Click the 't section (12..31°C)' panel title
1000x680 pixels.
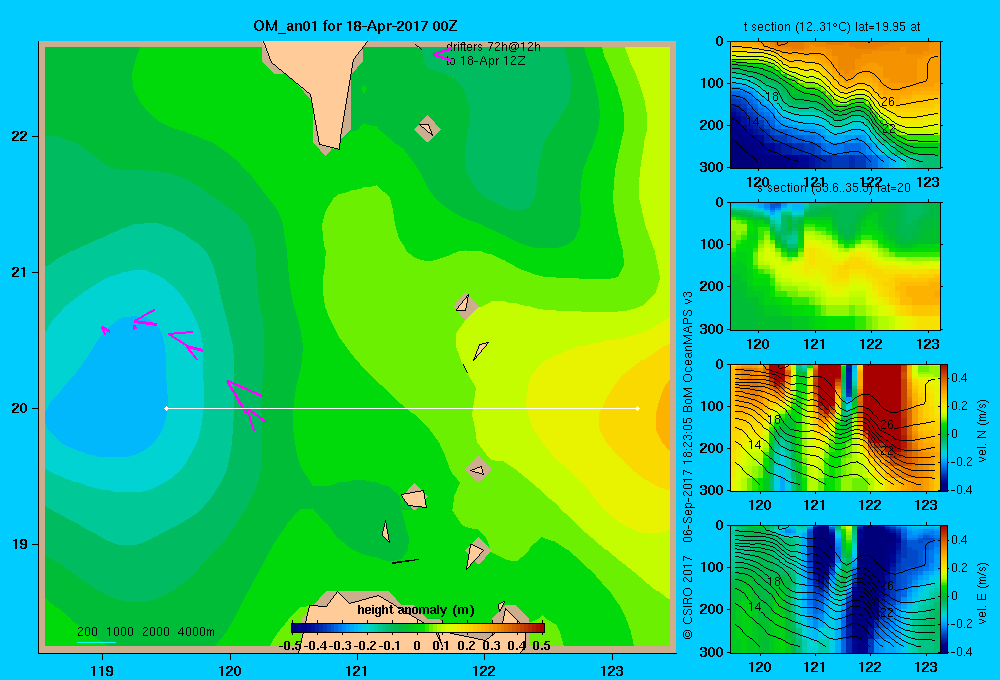coord(832,27)
